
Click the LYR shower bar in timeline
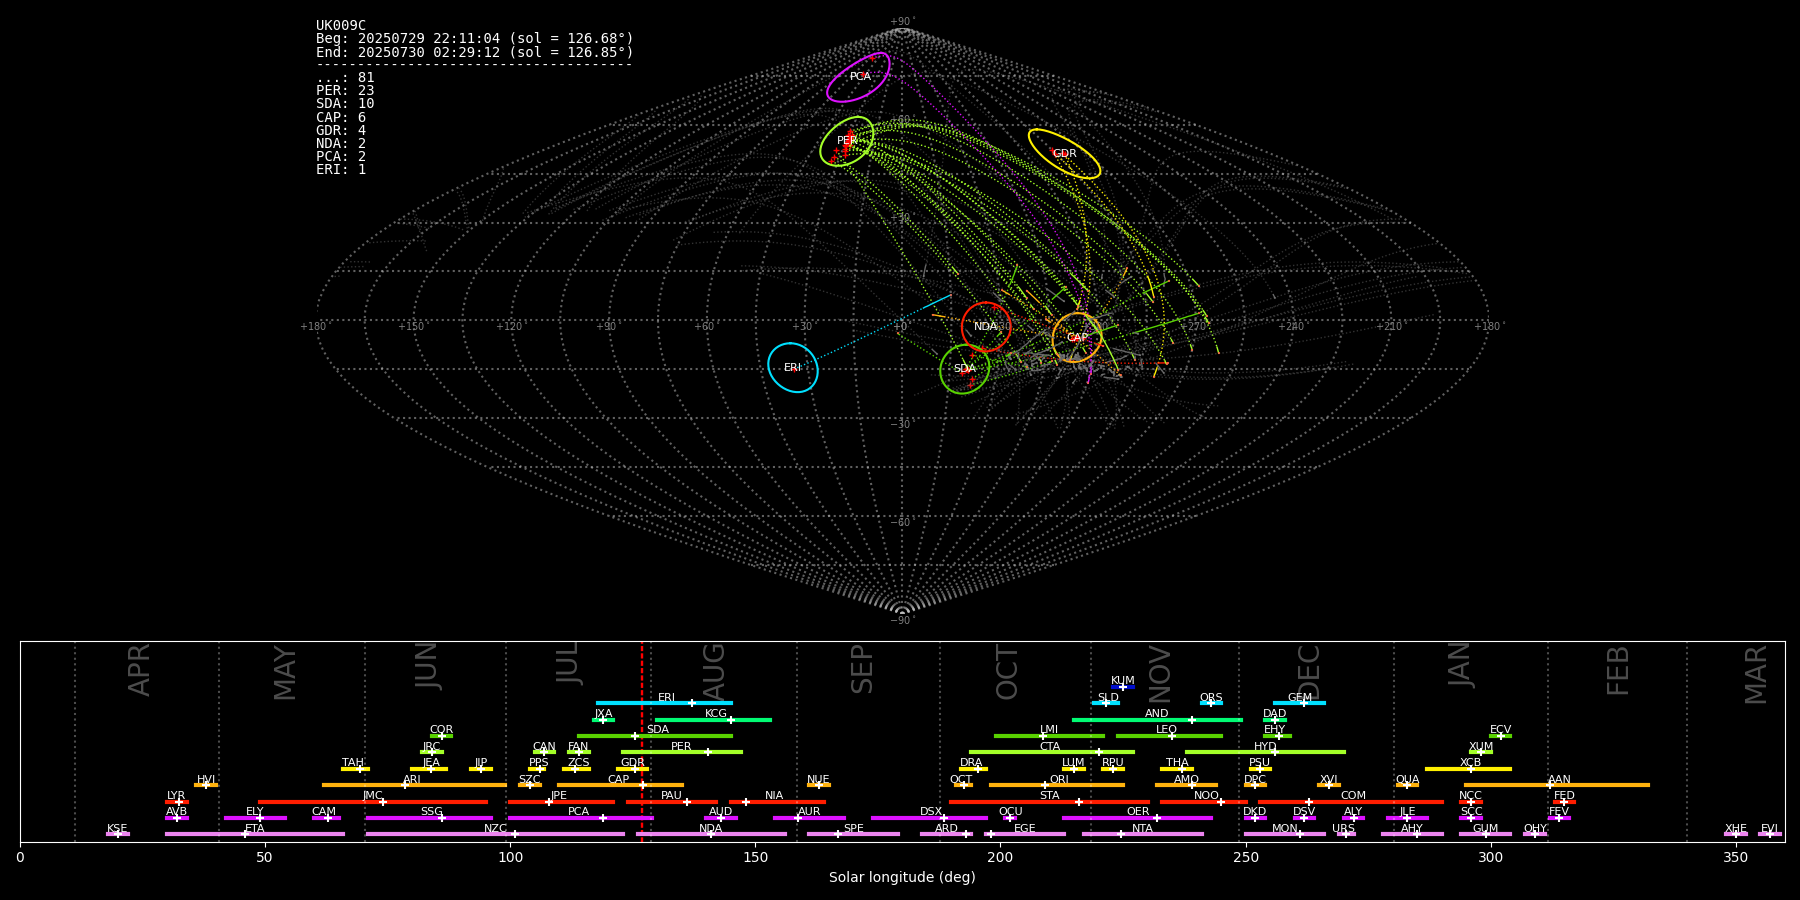coord(177,801)
